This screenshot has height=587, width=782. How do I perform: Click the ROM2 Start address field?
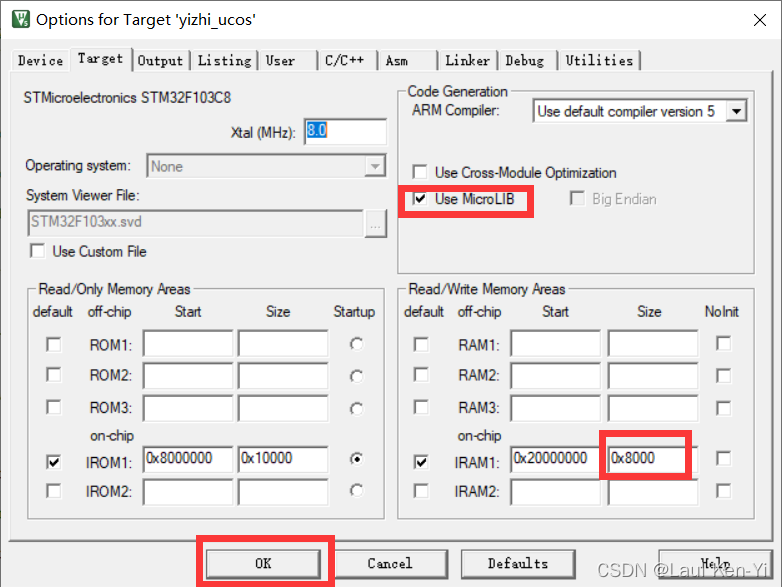188,376
